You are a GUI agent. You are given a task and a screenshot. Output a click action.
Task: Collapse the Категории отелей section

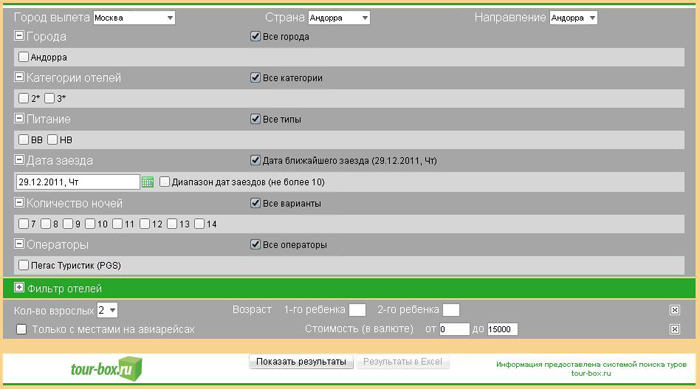tap(19, 77)
